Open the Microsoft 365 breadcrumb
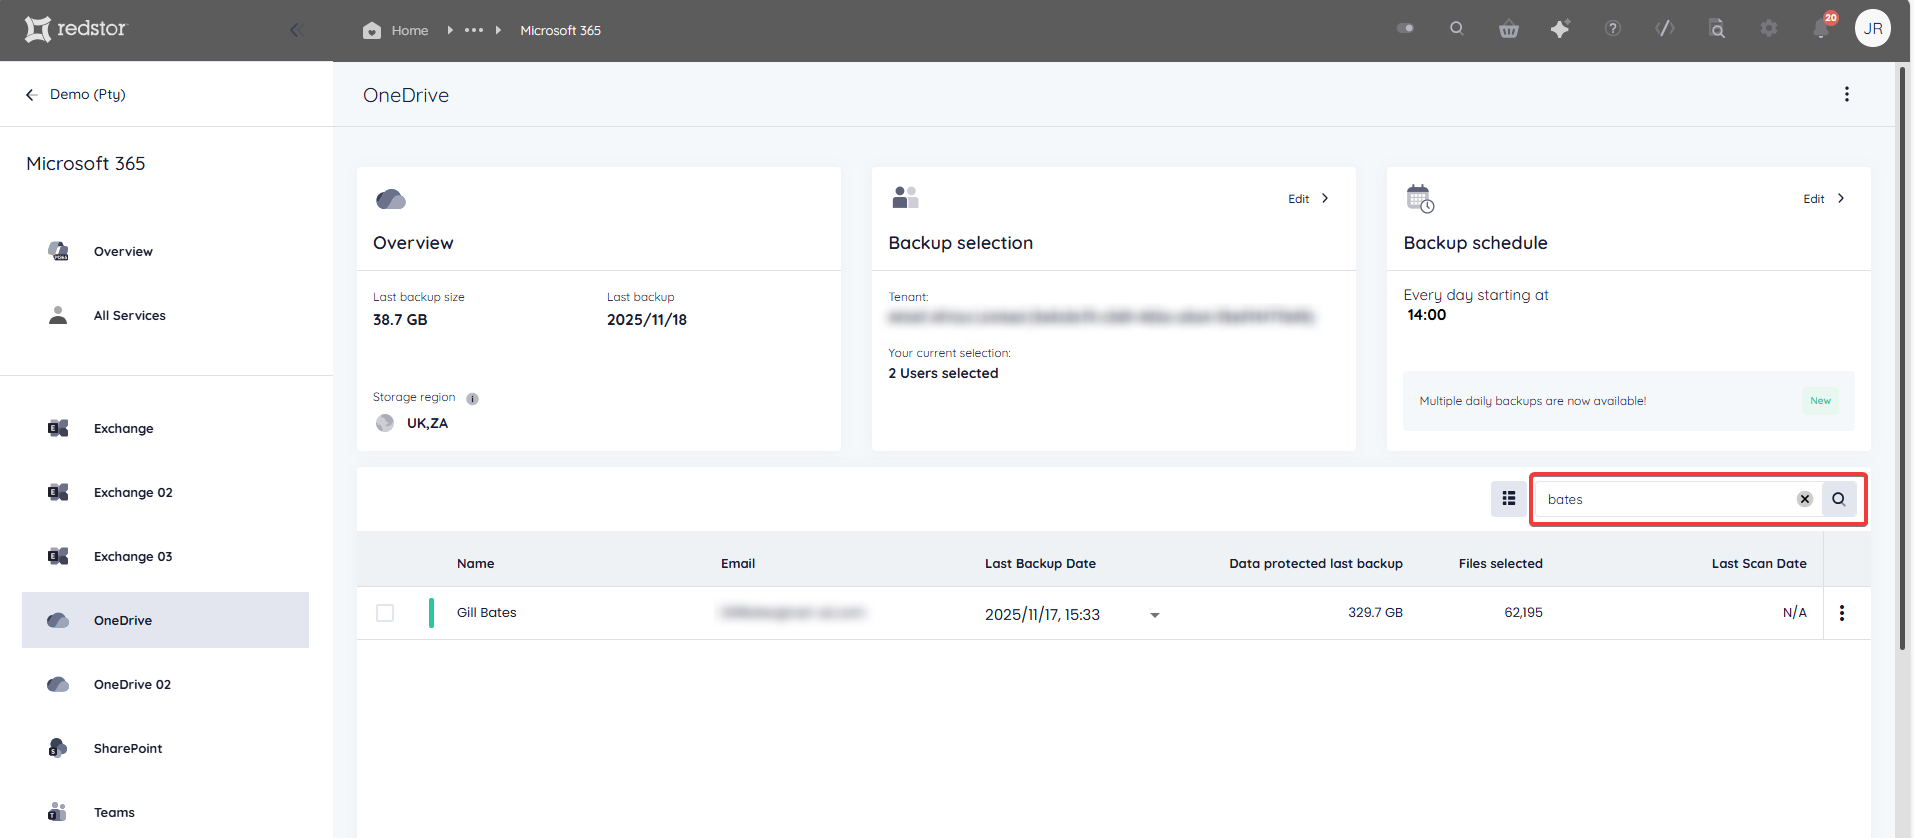The image size is (1914, 838). (x=560, y=30)
